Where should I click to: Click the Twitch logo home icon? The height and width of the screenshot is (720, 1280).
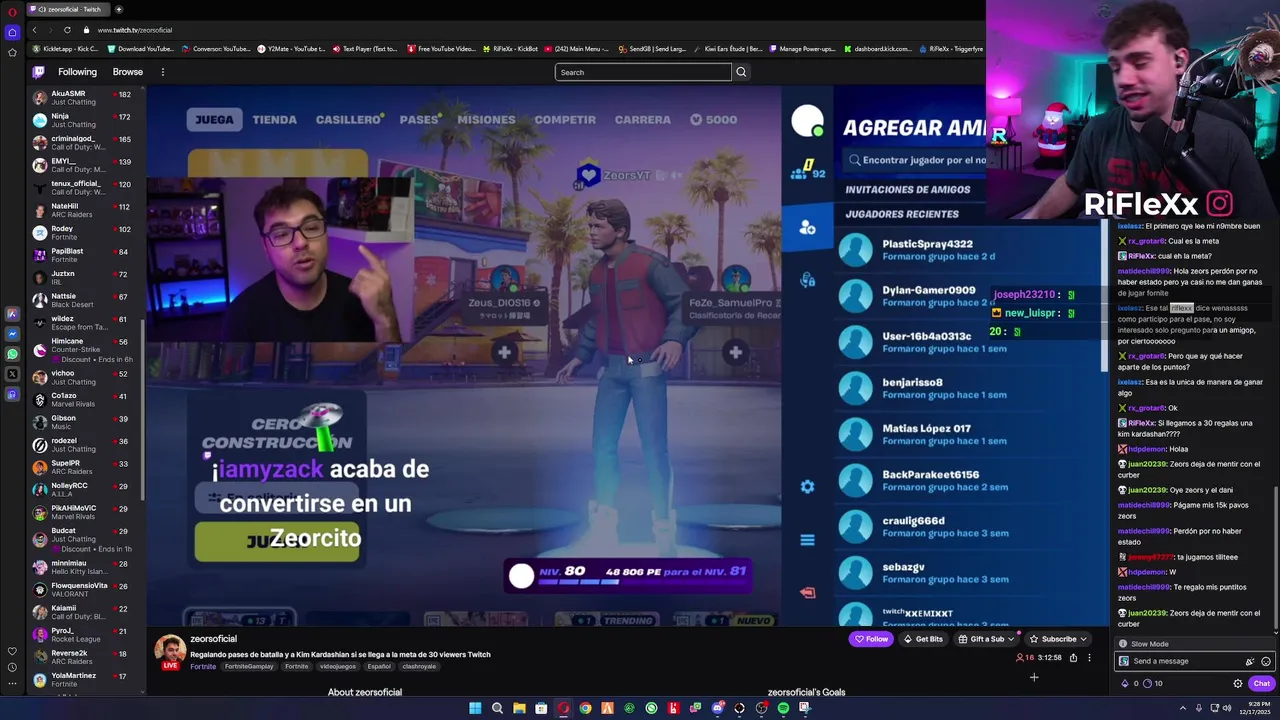coord(38,72)
